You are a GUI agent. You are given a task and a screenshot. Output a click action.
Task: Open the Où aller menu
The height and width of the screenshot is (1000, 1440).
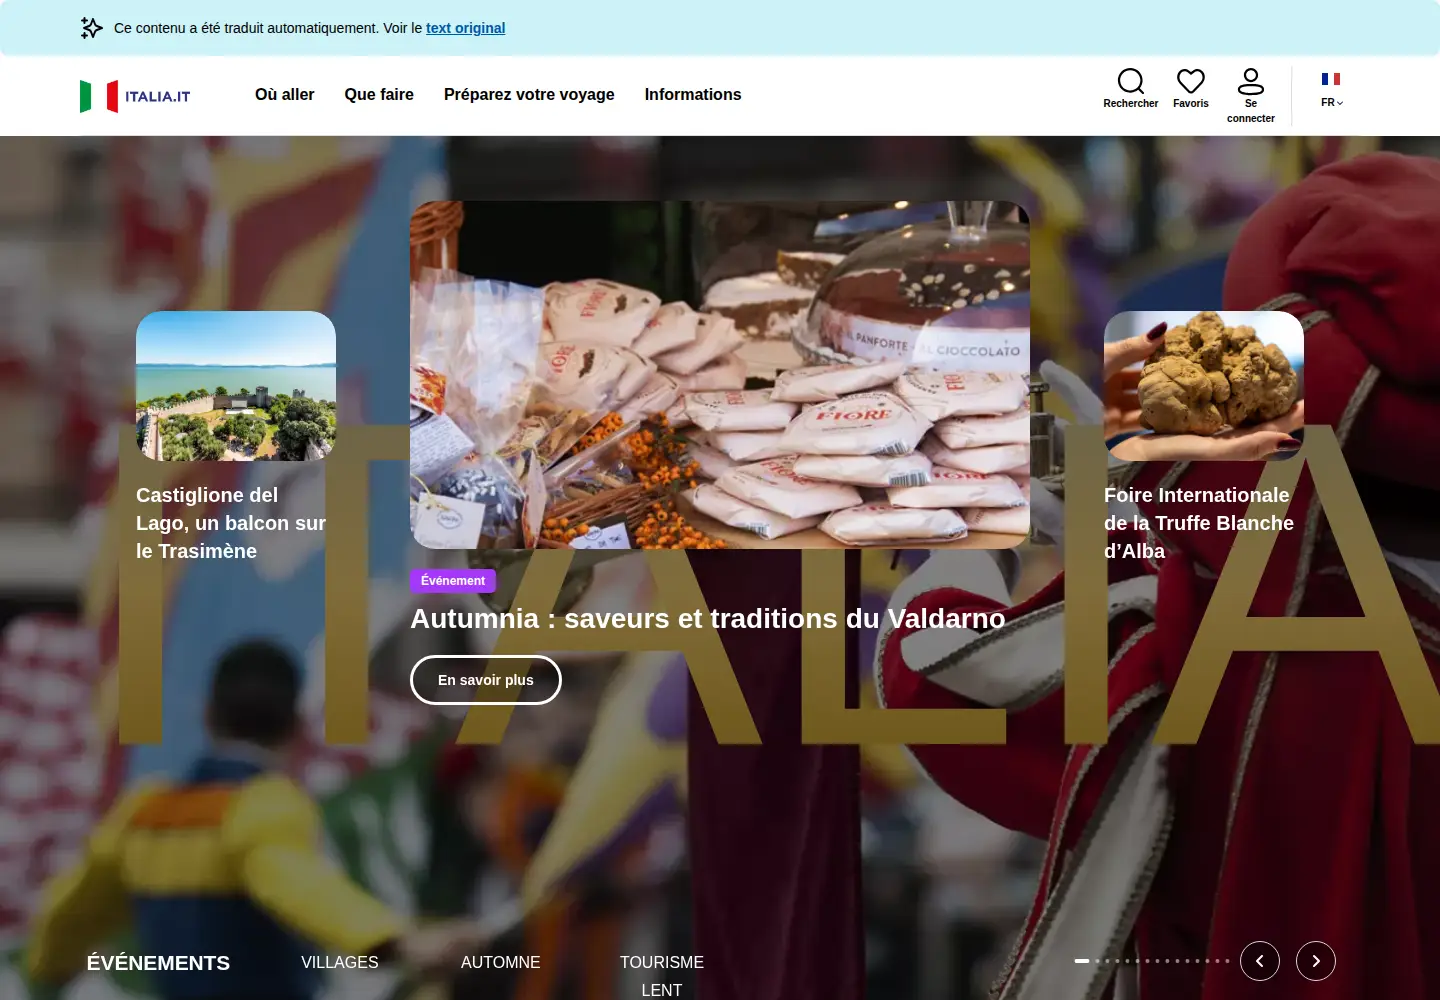point(285,94)
